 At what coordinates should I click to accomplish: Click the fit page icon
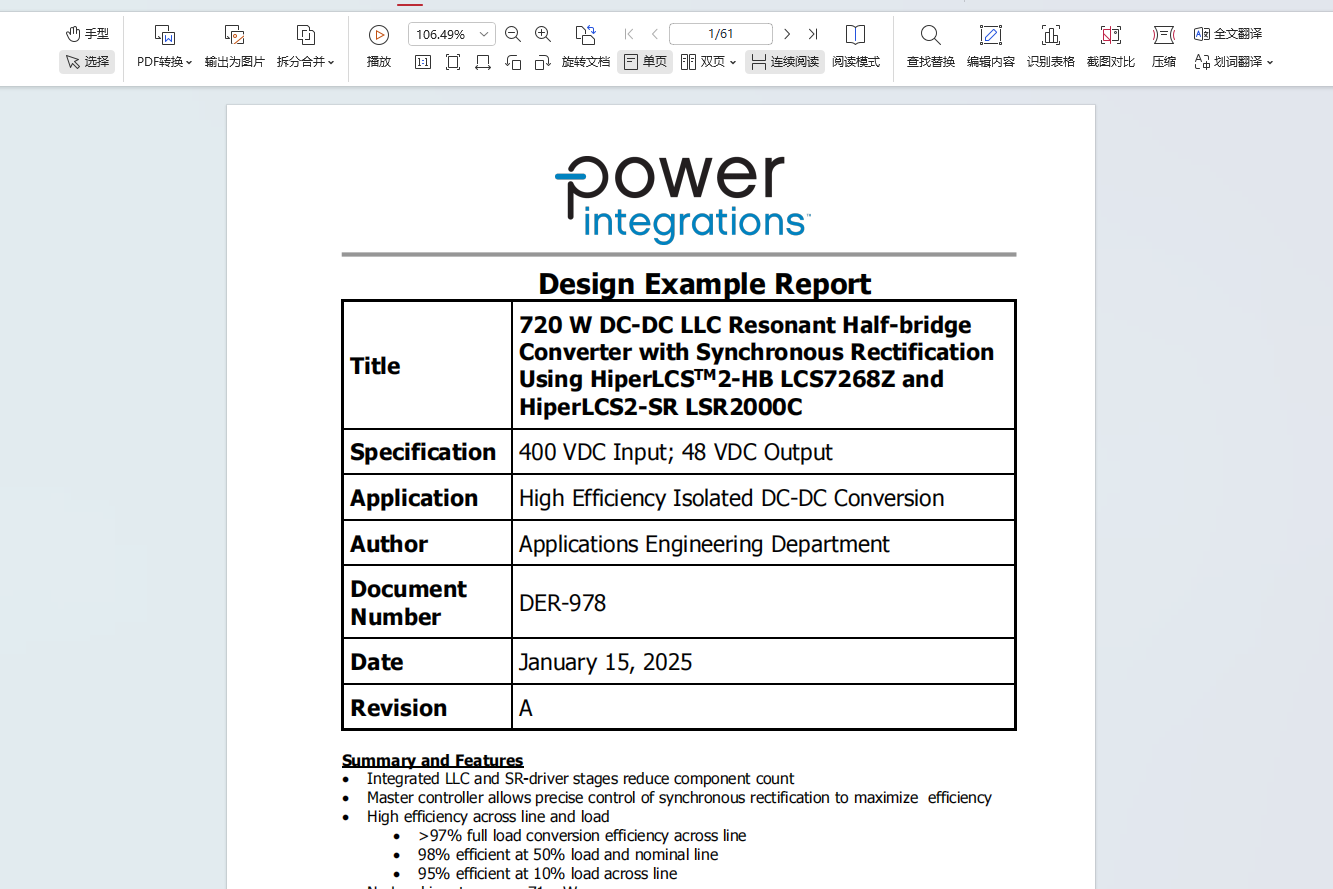coord(453,62)
